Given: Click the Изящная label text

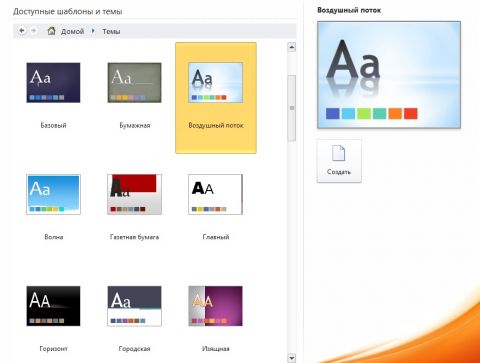Looking at the screenshot, I should point(216,349).
